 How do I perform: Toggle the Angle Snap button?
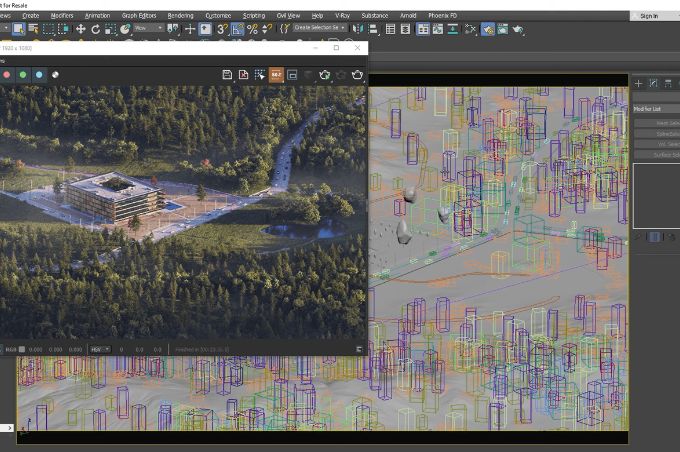(x=237, y=29)
